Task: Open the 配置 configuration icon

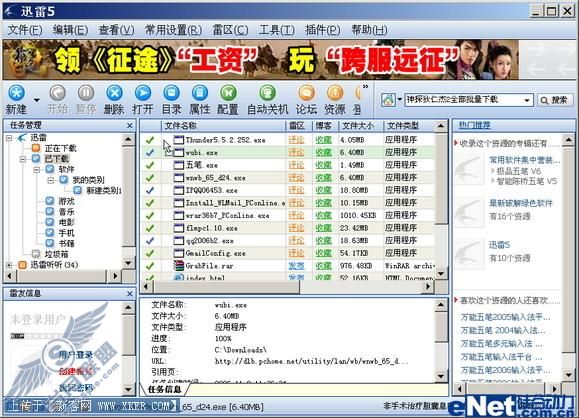Action: pyautogui.click(x=228, y=93)
